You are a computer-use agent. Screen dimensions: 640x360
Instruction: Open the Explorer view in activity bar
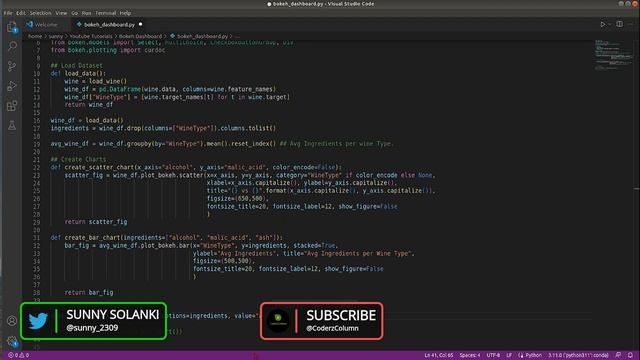pyautogui.click(x=12, y=27)
